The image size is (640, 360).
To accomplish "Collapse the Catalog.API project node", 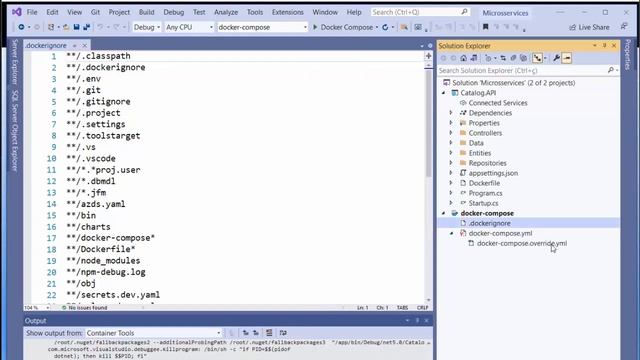I will coord(444,93).
